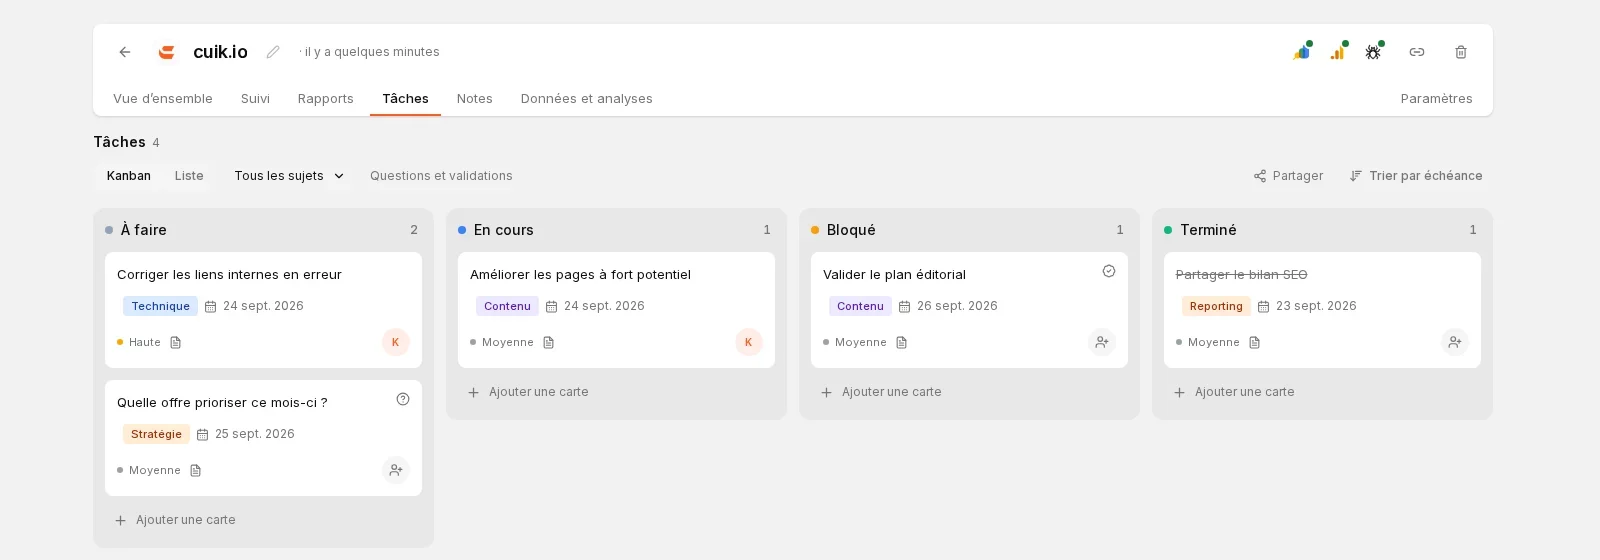Open note icon on Partager le bilan SEO card

(x=1255, y=342)
